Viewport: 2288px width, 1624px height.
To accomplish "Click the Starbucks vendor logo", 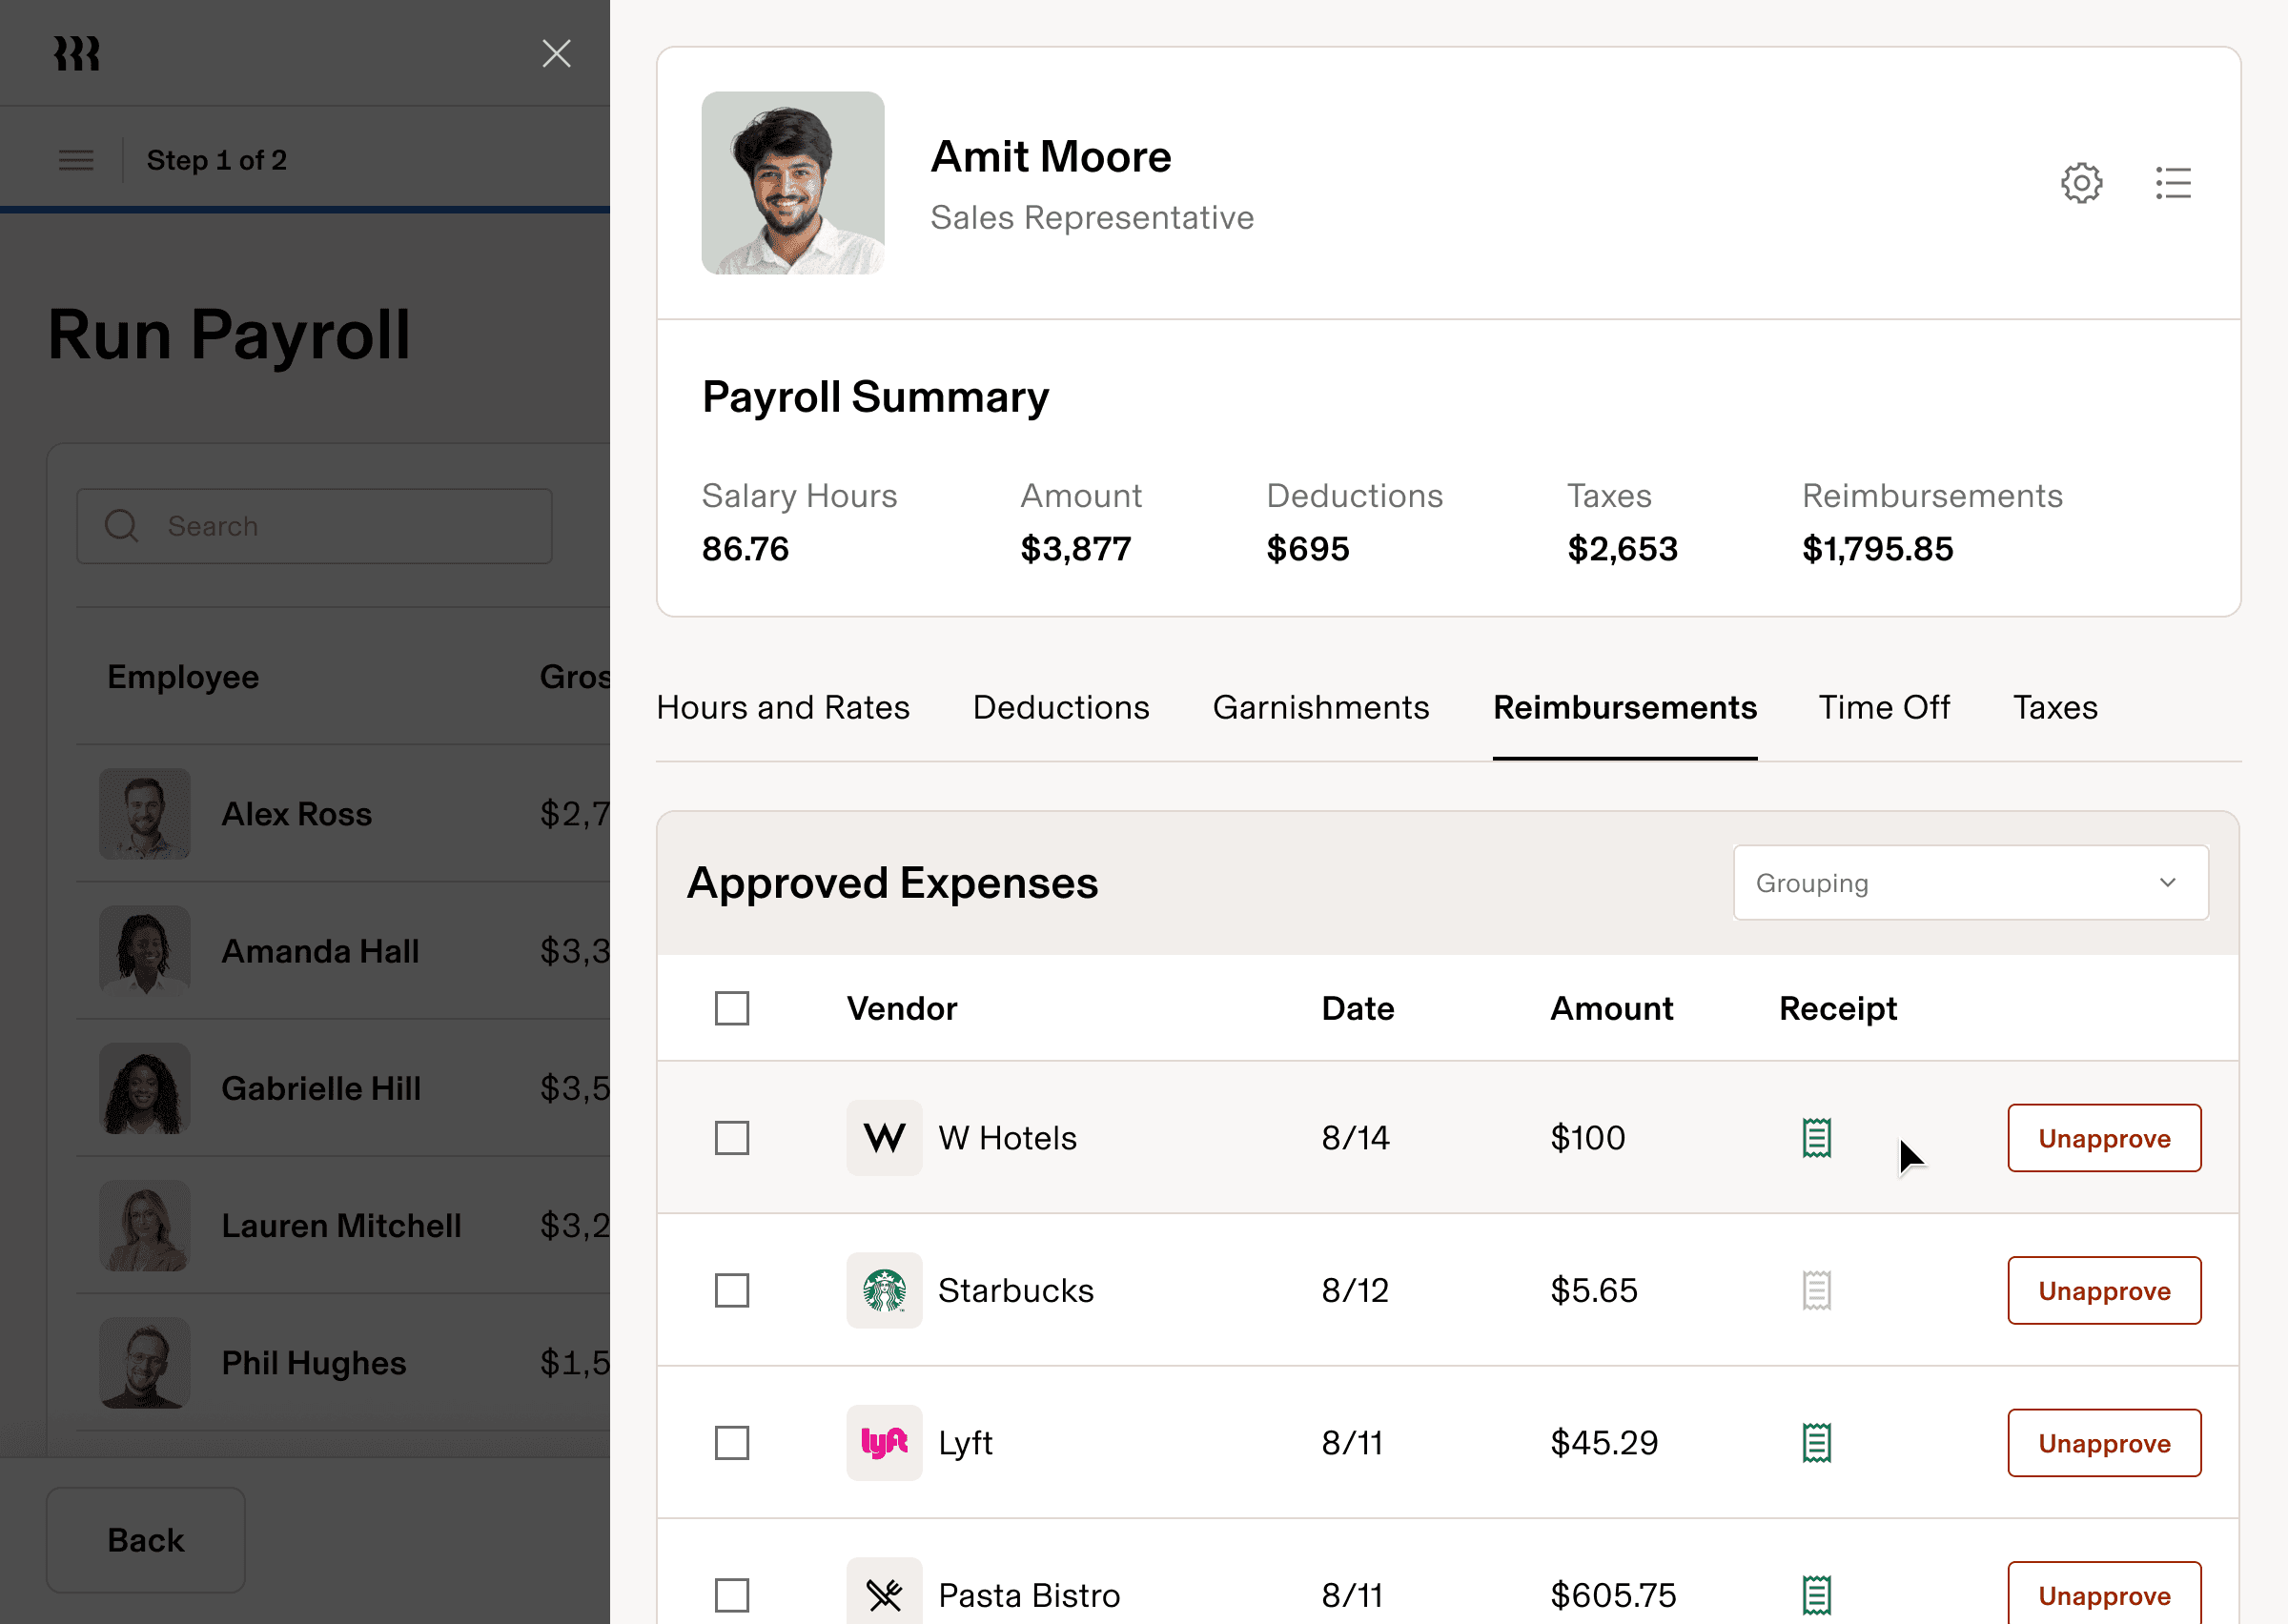I will click(884, 1290).
